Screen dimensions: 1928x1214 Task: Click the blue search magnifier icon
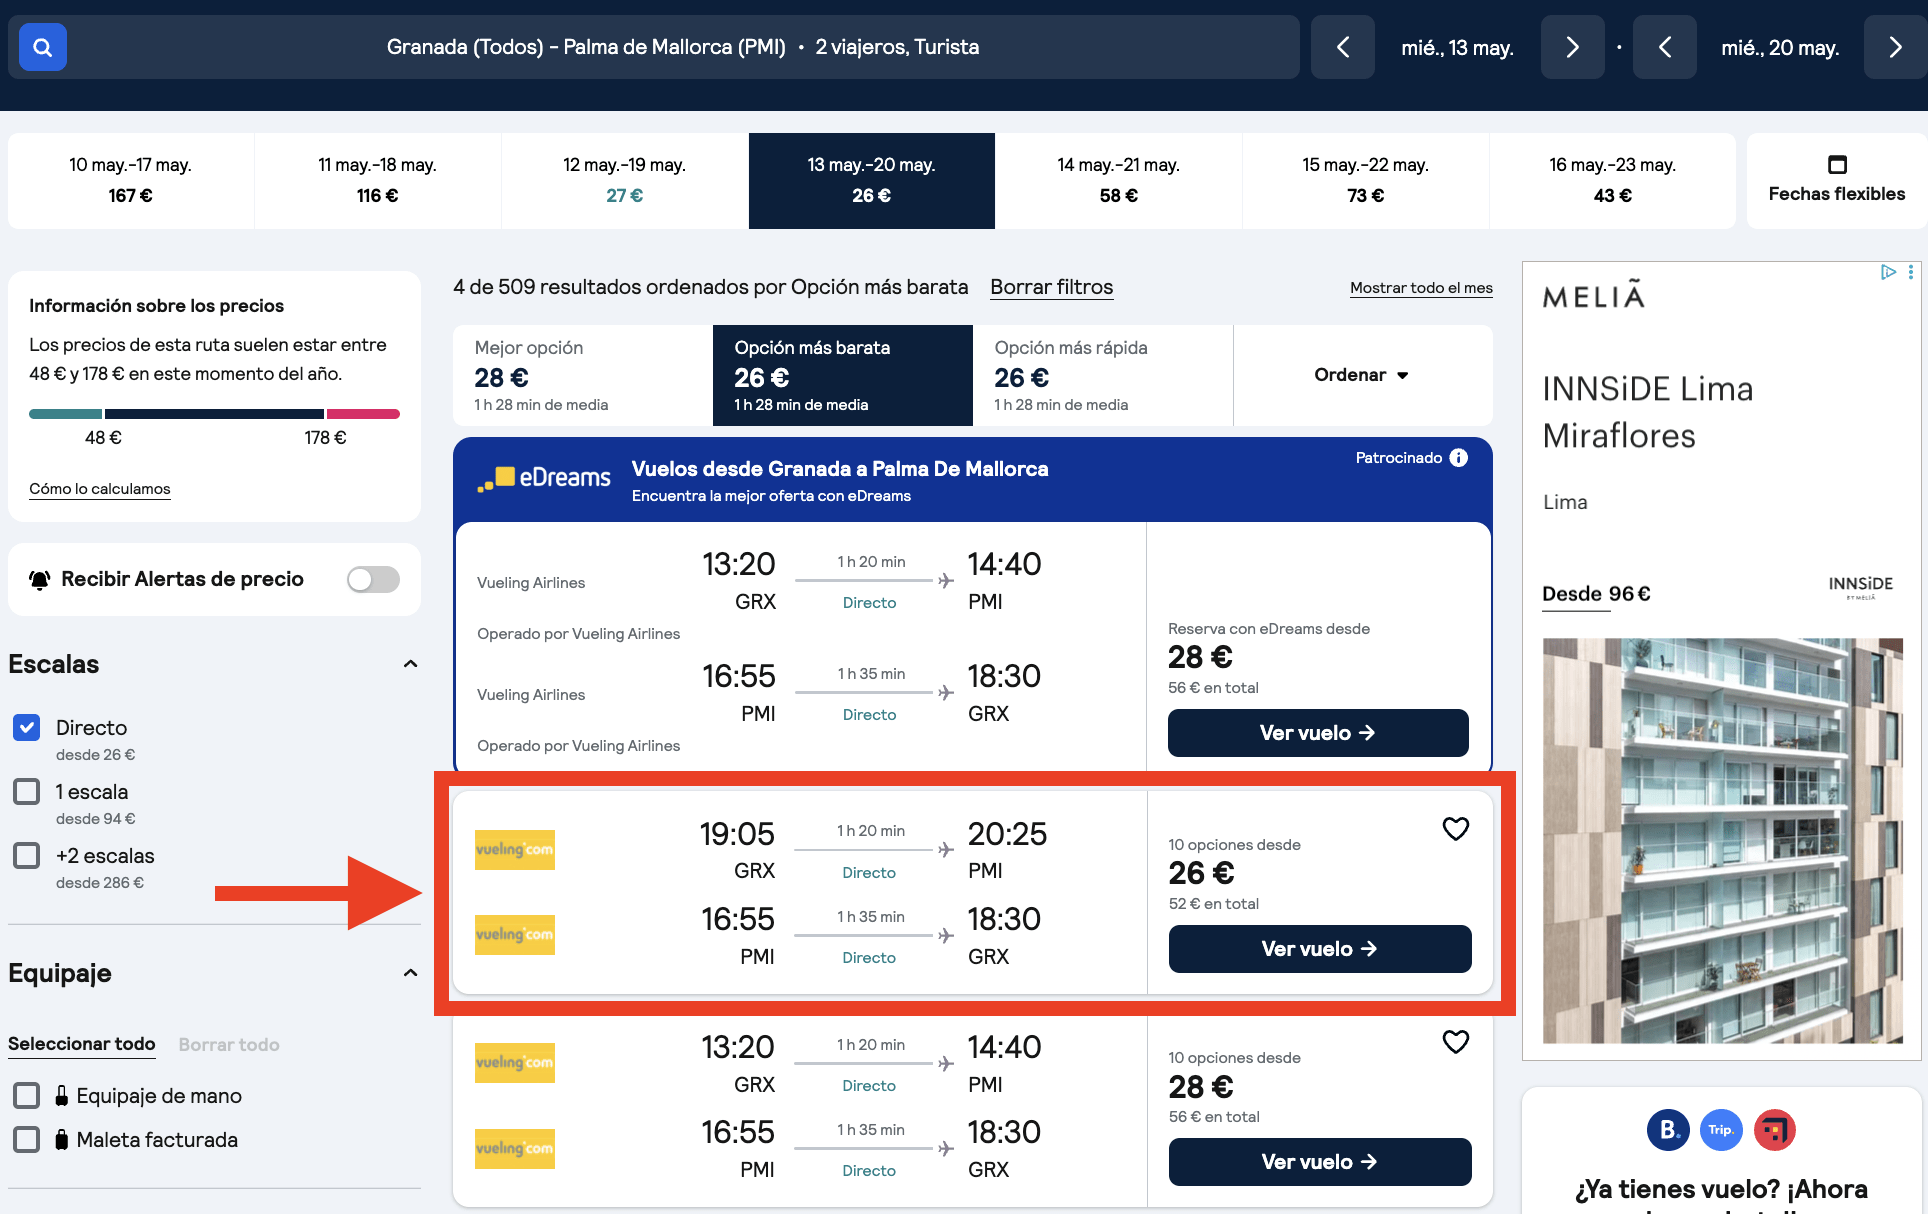coord(43,47)
